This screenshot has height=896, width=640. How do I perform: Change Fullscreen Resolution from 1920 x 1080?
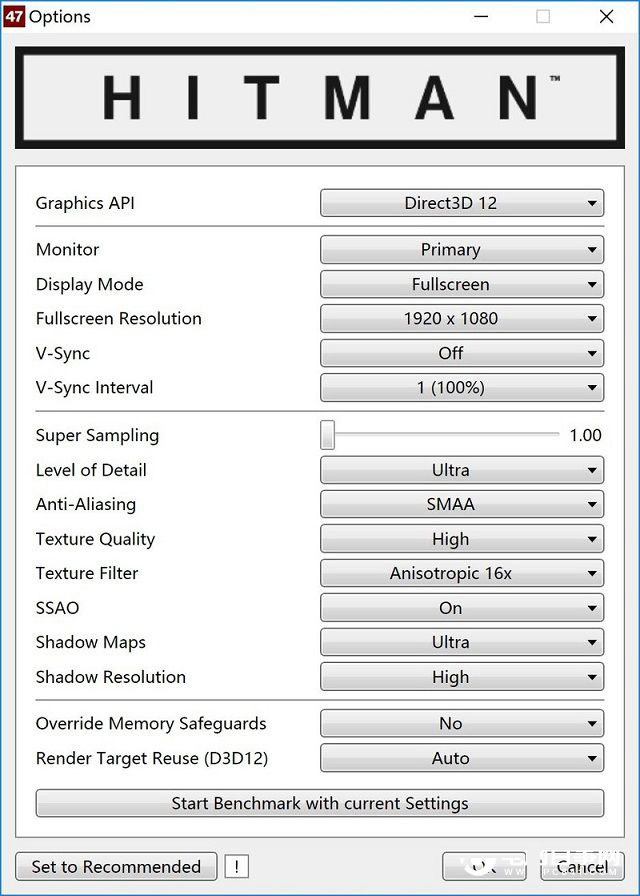tap(462, 318)
